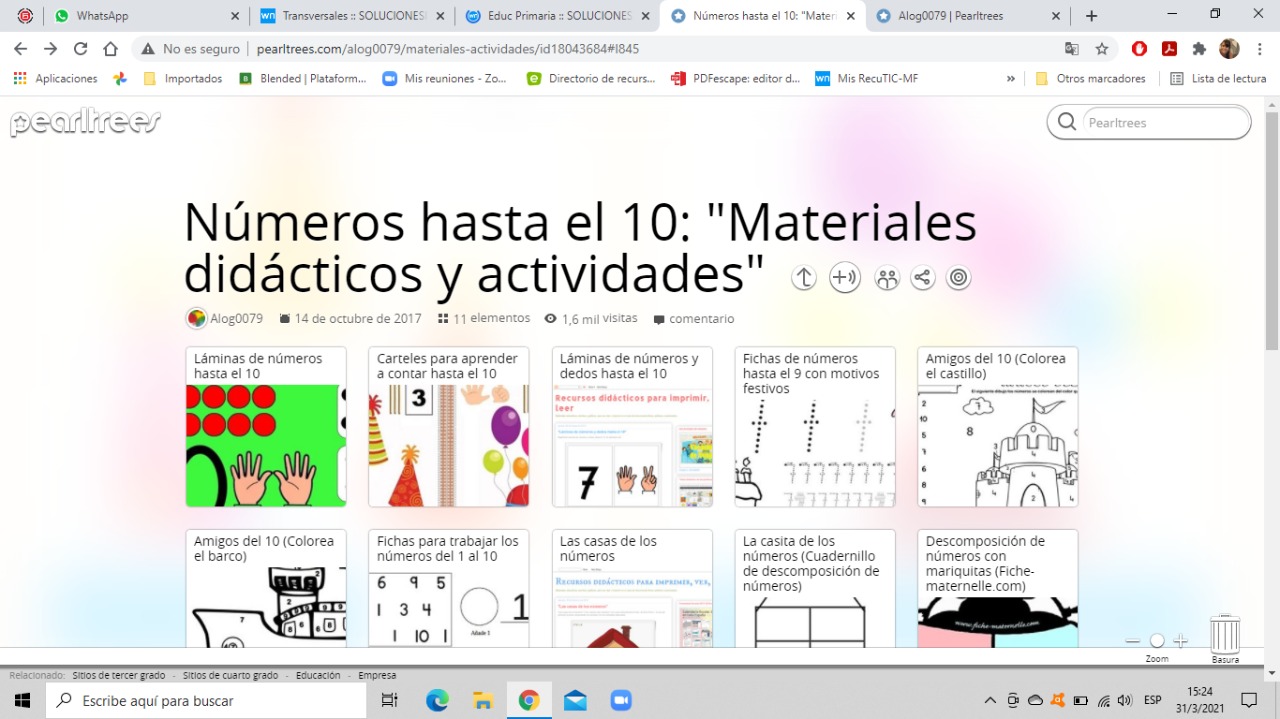The image size is (1280, 719).
Task: Show hidden system tray icons
Action: pyautogui.click(x=990, y=700)
